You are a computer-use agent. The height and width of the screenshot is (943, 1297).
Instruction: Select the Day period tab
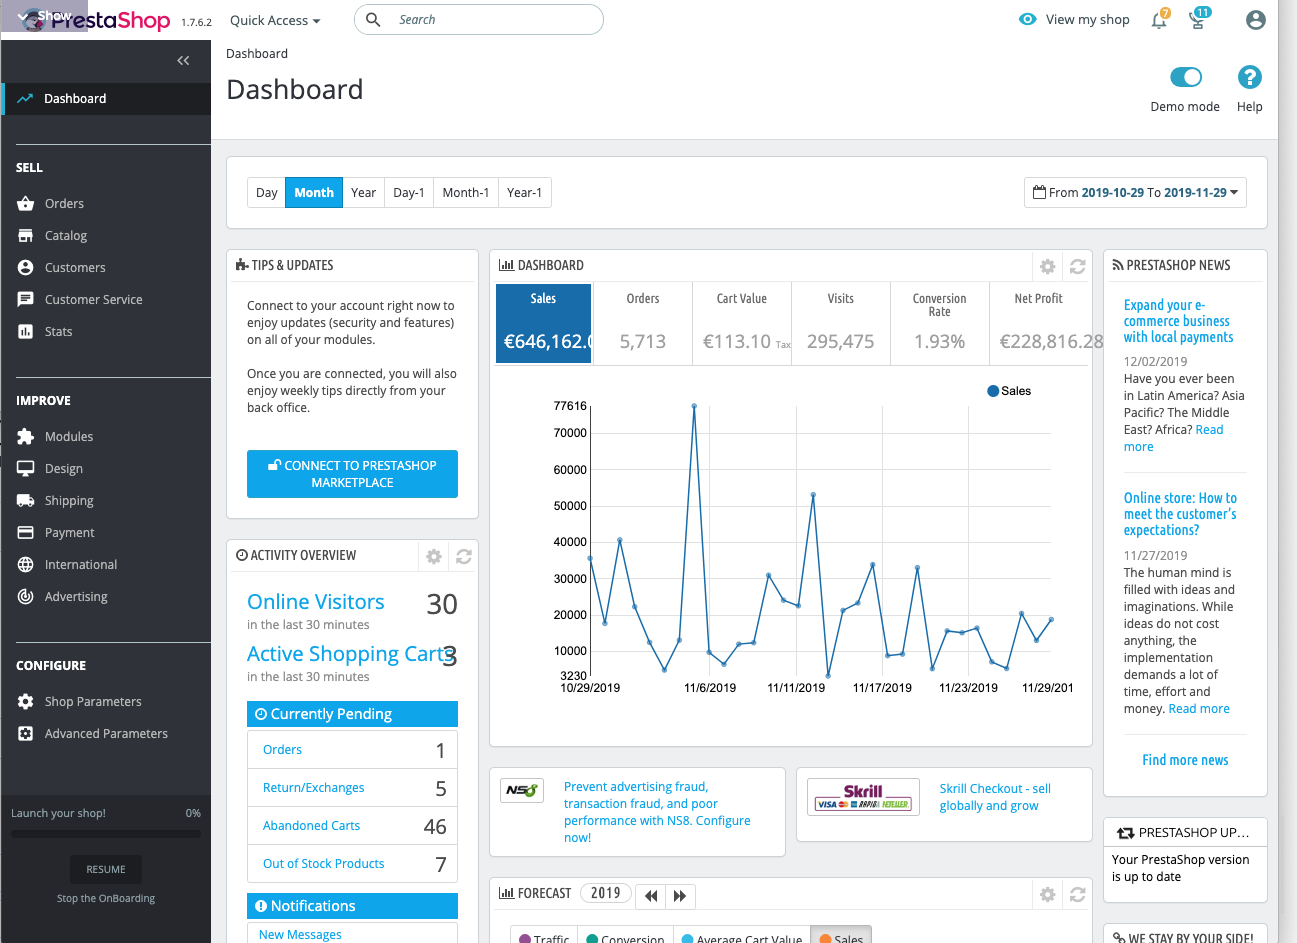point(267,193)
